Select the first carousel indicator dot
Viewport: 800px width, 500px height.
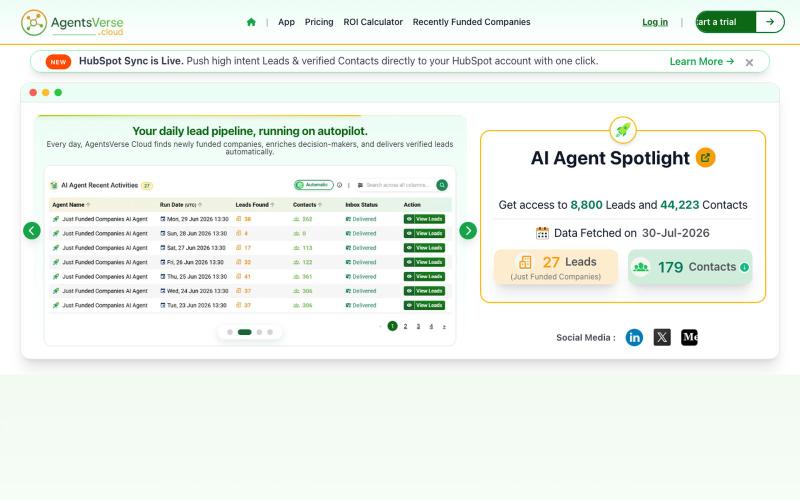pyautogui.click(x=230, y=332)
